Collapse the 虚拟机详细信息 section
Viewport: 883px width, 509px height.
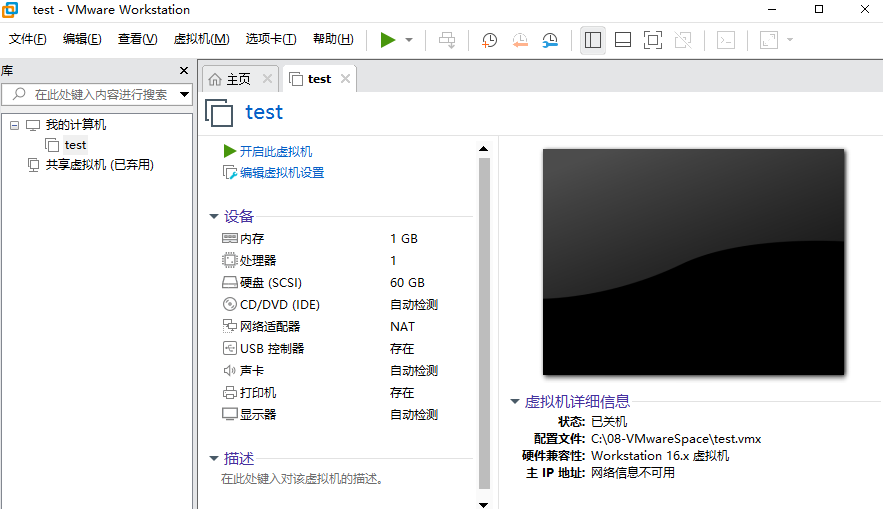(514, 401)
